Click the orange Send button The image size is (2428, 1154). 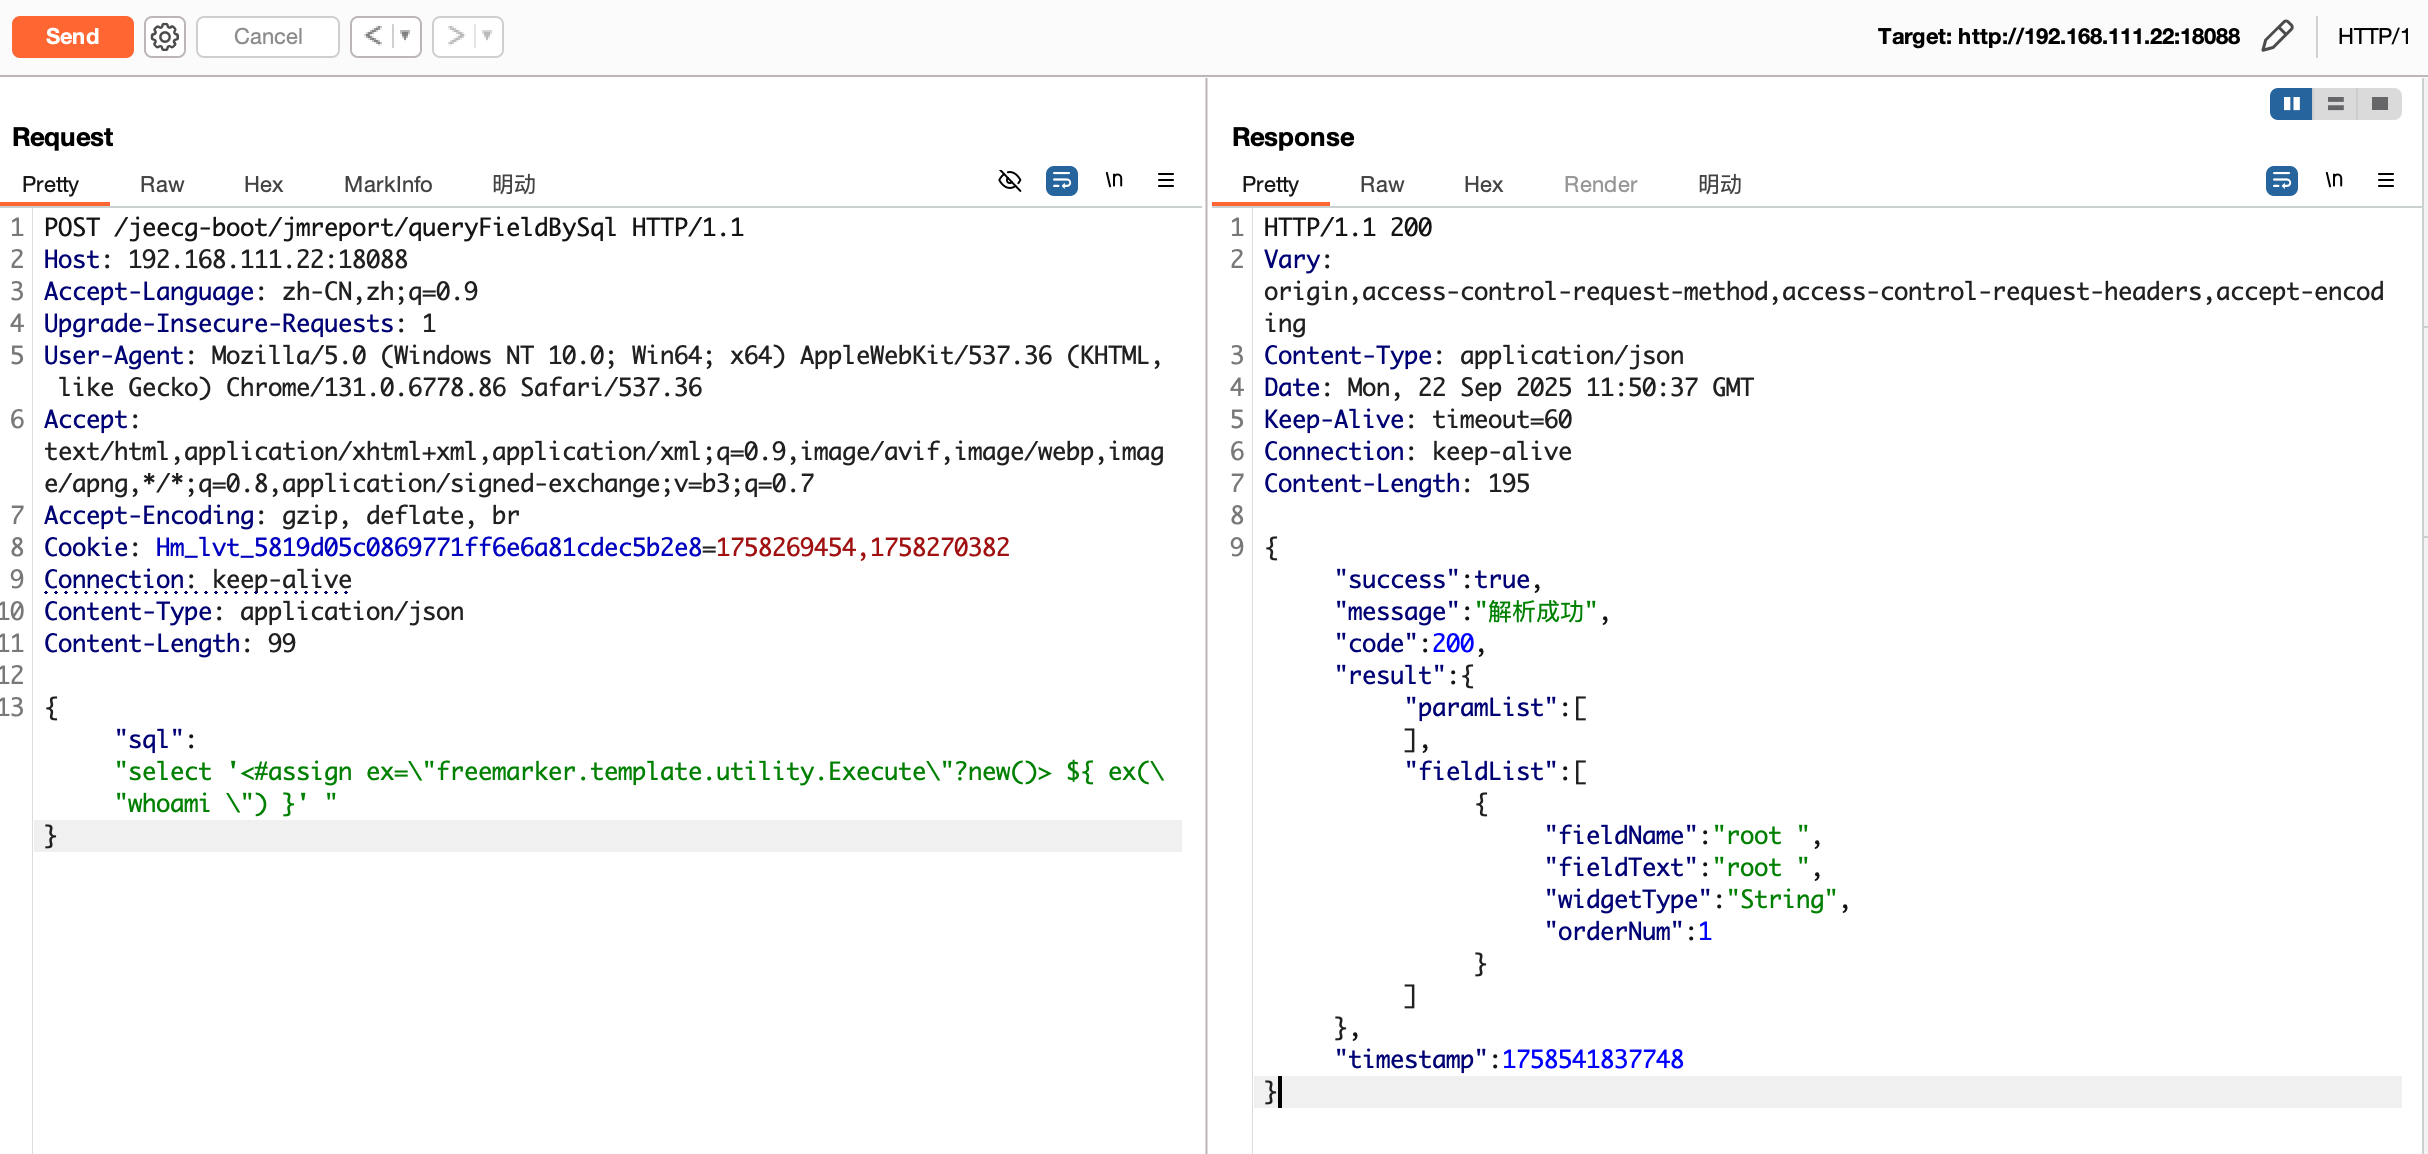72,37
